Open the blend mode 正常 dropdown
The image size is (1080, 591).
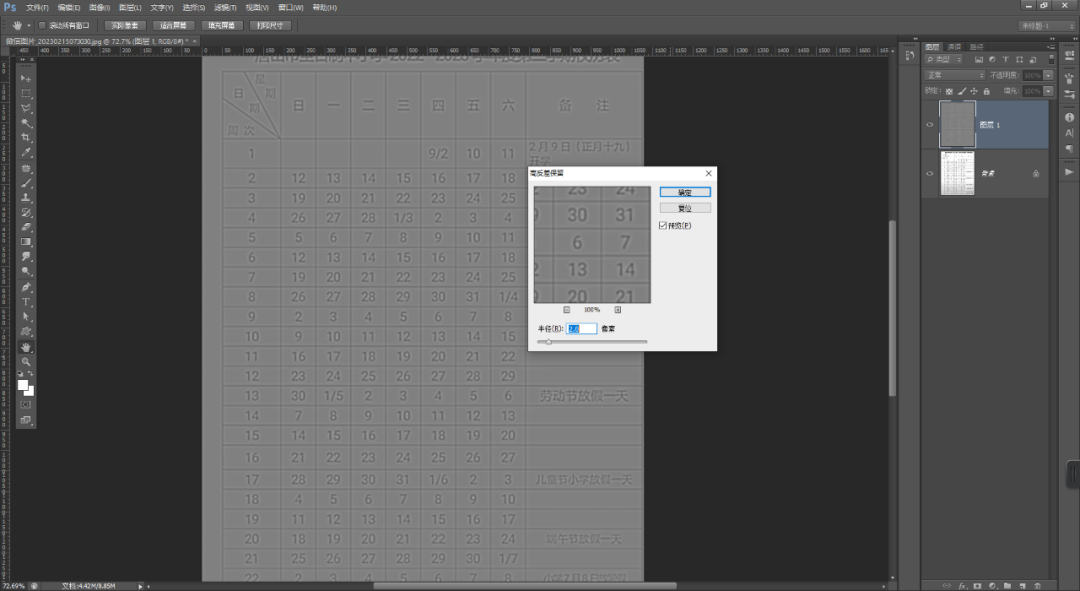(954, 75)
